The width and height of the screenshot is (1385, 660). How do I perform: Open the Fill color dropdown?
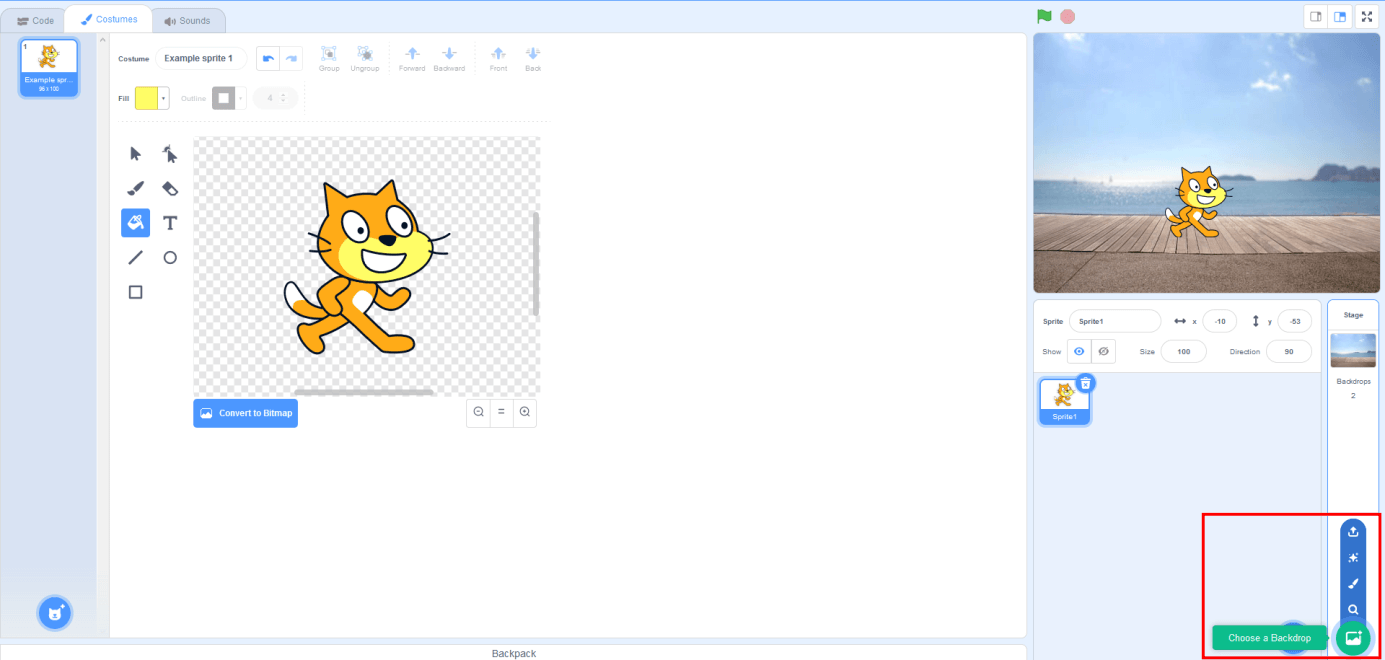point(163,98)
